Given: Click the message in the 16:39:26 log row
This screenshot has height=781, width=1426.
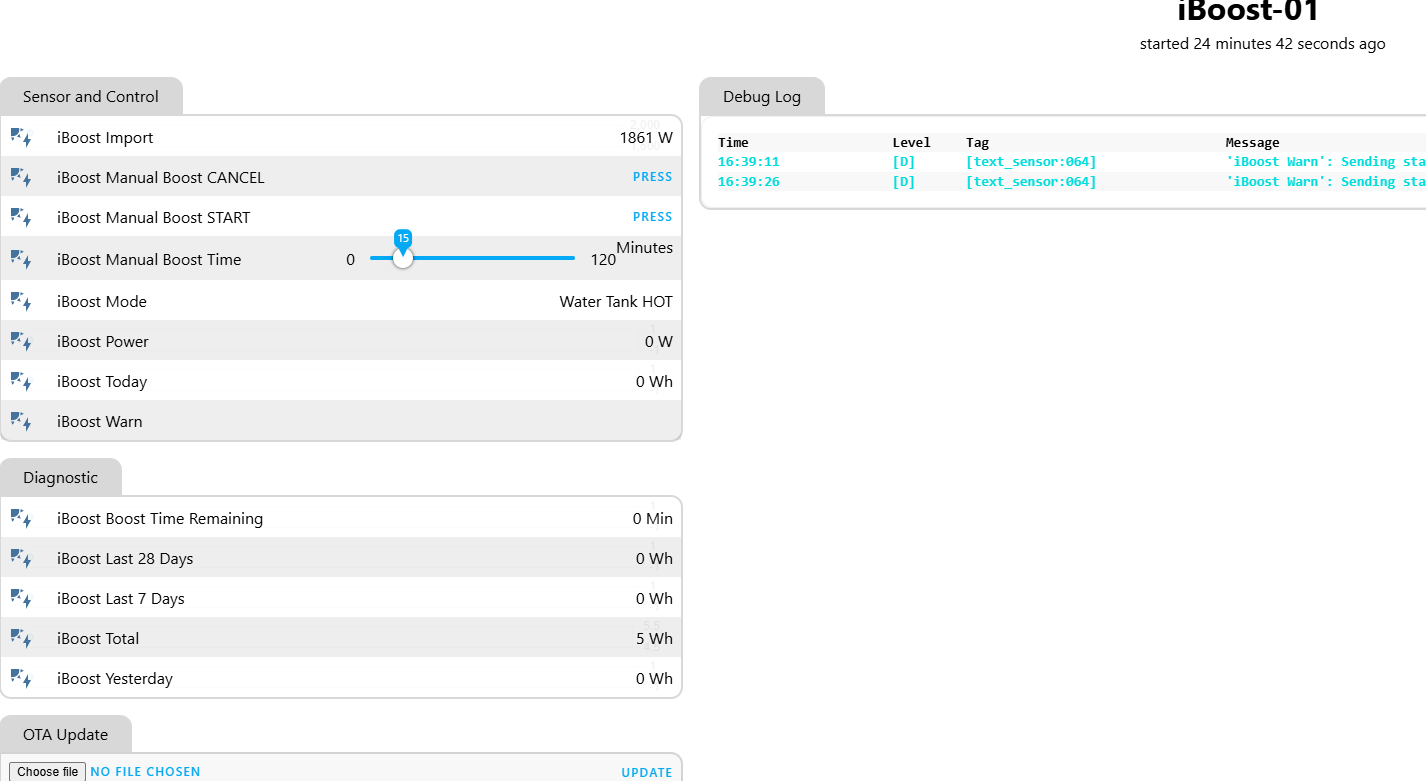Looking at the screenshot, I should [1326, 182].
